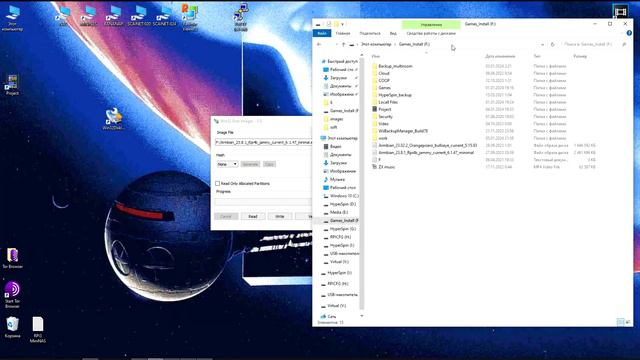Viewport: 640px width, 360px height.
Task: Open the SCAI.NET-020 desktop shortcut
Action: click(x=140, y=16)
